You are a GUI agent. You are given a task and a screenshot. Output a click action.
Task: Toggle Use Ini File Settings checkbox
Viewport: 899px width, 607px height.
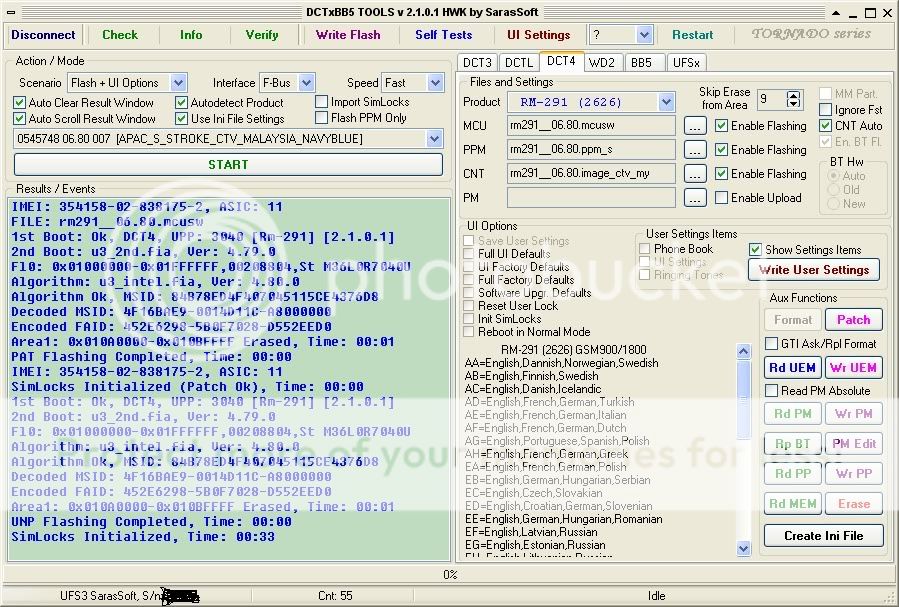tap(182, 119)
